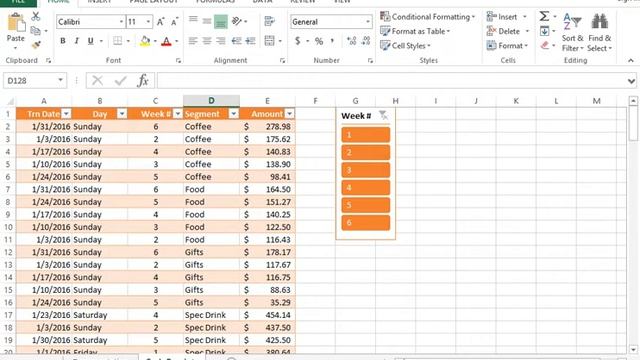Open Find & Select menu

coord(600,32)
